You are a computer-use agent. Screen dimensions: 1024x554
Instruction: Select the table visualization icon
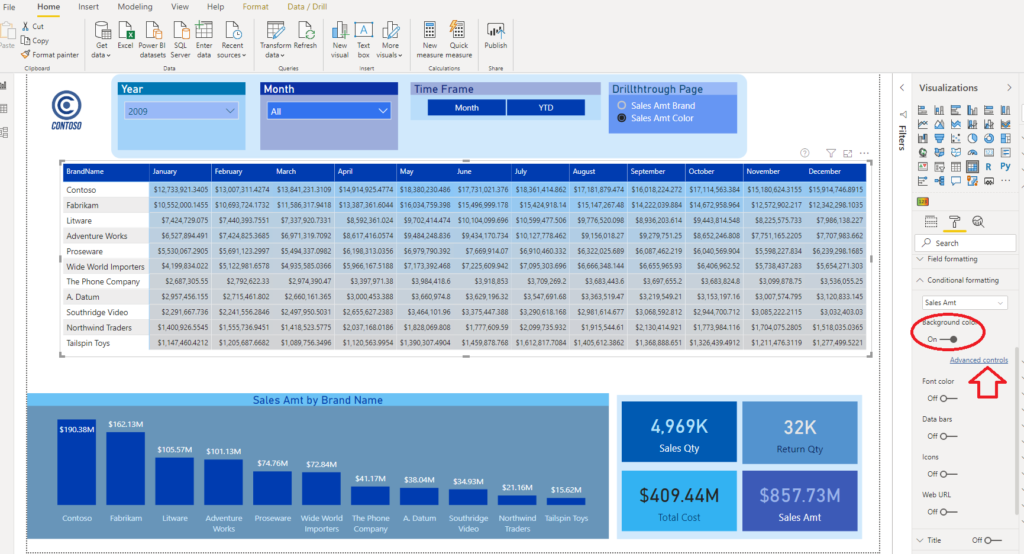pyautogui.click(x=956, y=167)
